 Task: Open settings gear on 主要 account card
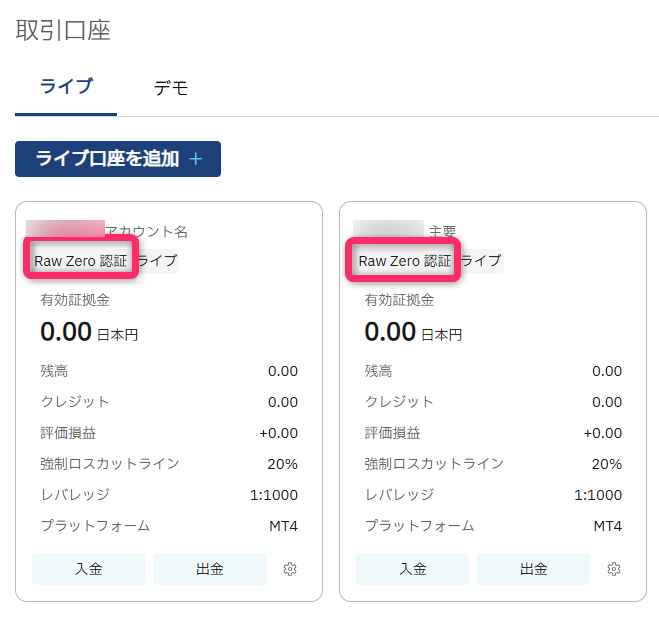[x=614, y=569]
